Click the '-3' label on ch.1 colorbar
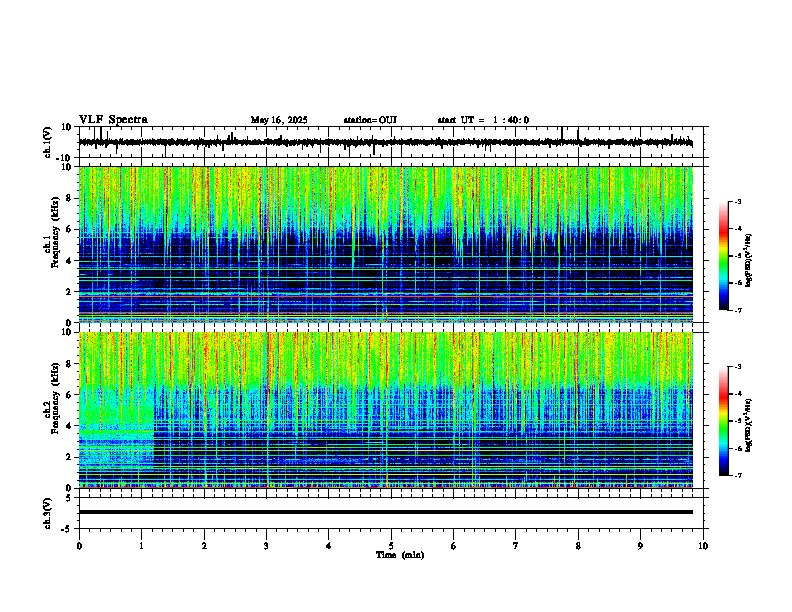Image resolution: width=792 pixels, height=612 pixels. [x=737, y=201]
